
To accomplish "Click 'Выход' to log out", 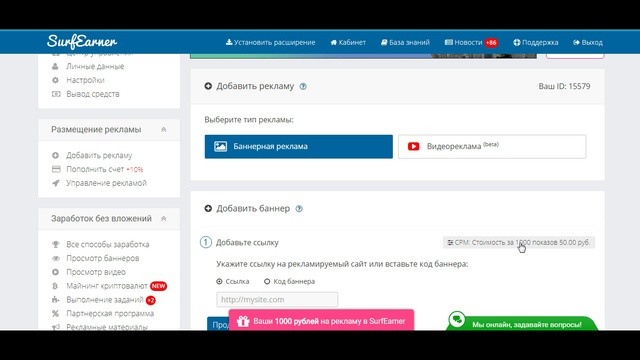I will click(x=588, y=42).
